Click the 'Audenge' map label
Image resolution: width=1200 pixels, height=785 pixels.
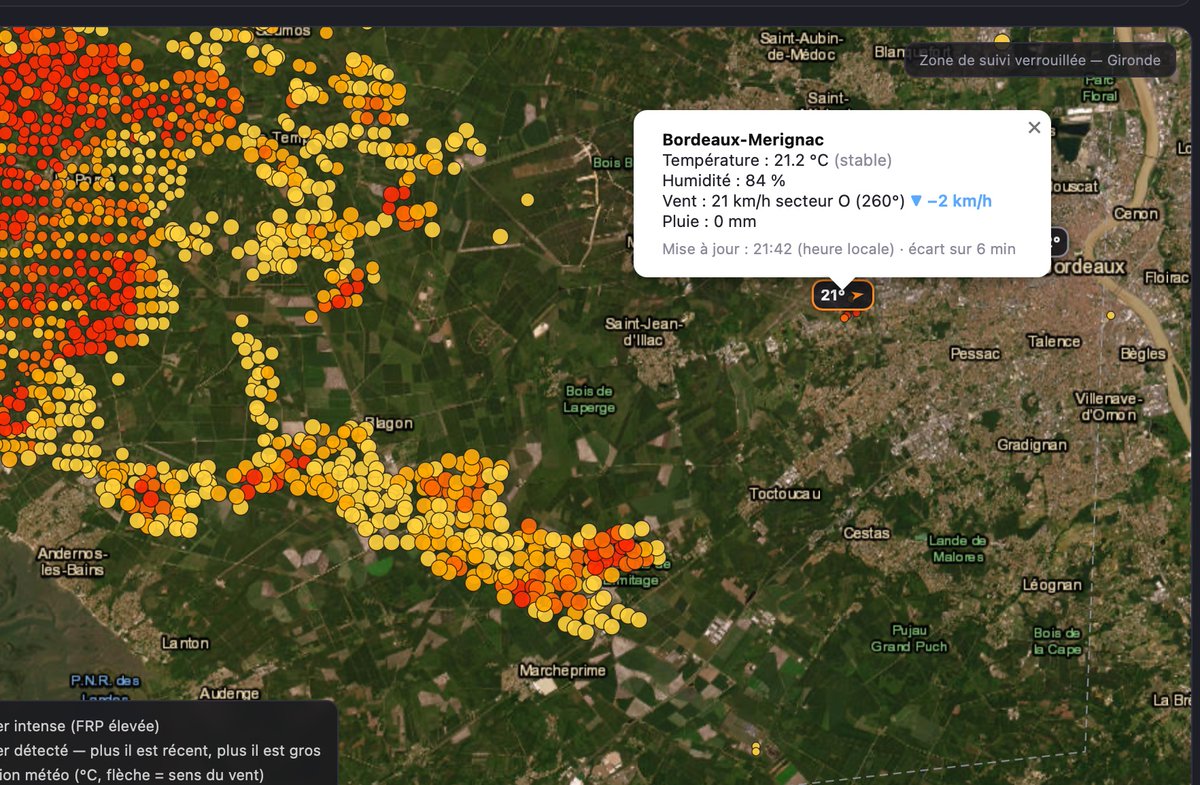(x=229, y=693)
